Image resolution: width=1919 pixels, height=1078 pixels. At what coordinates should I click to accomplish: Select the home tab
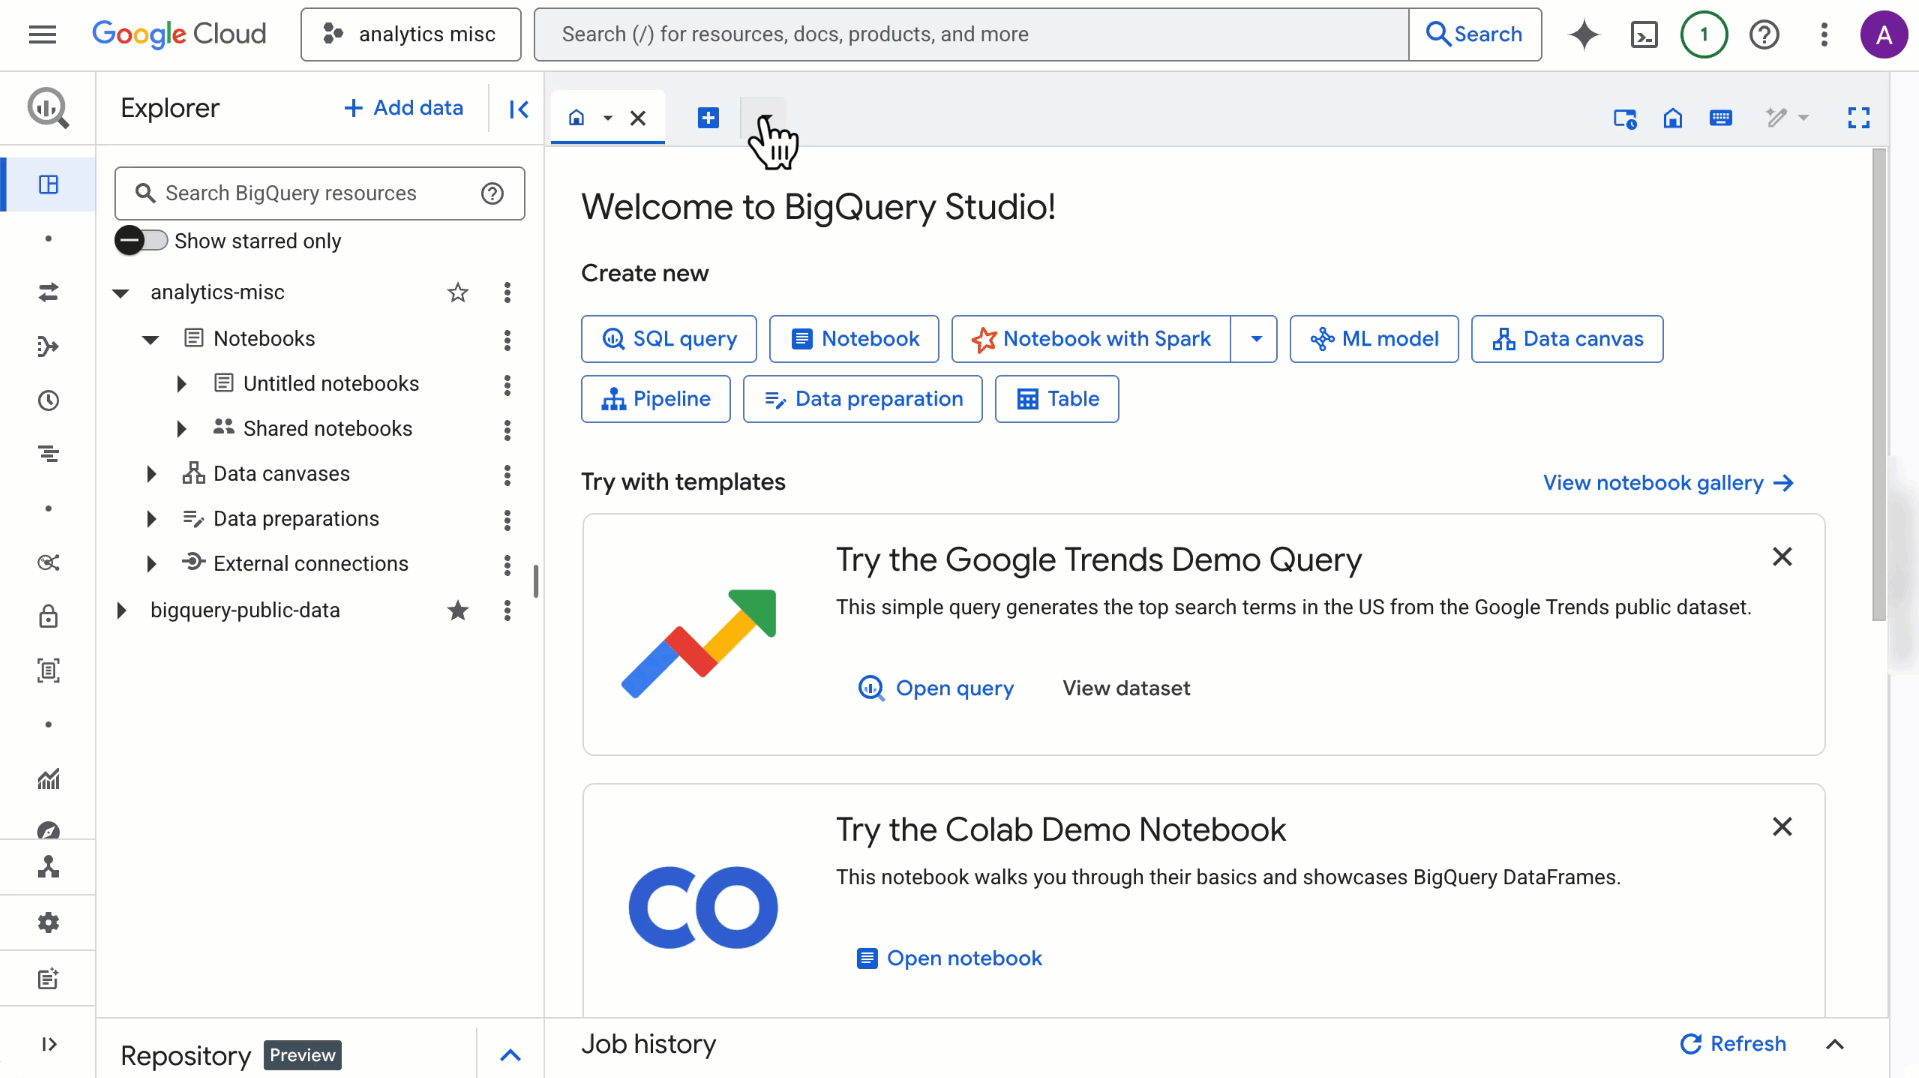click(x=577, y=118)
